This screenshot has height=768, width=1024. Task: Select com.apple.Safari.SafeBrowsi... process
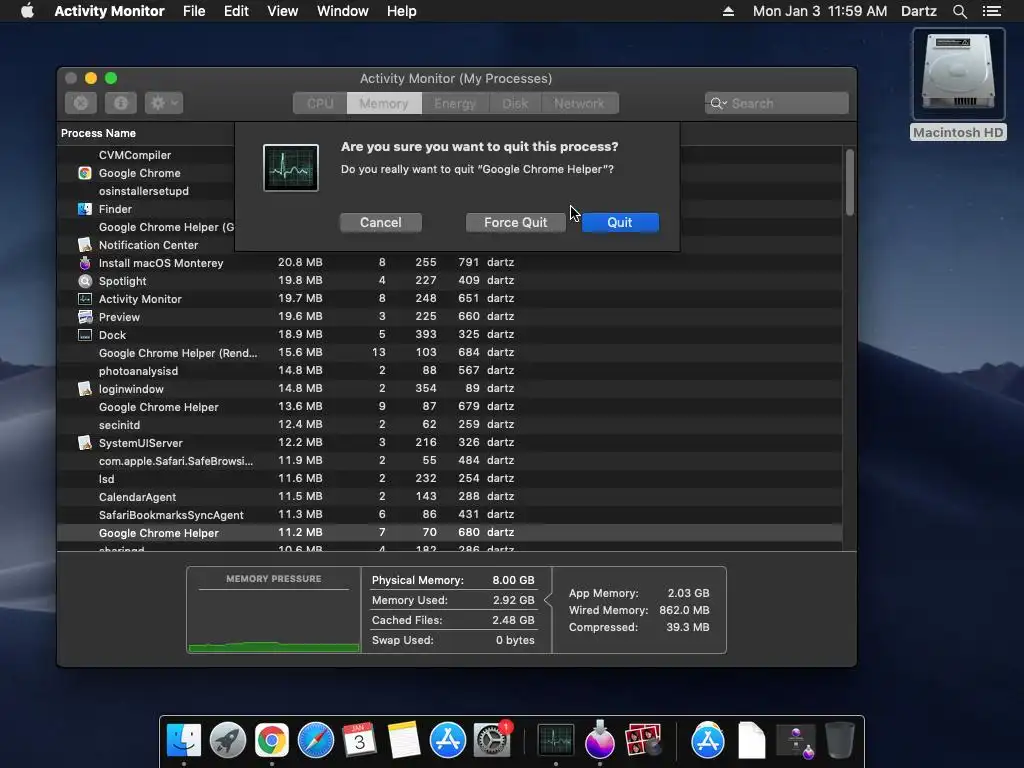coord(449,460)
